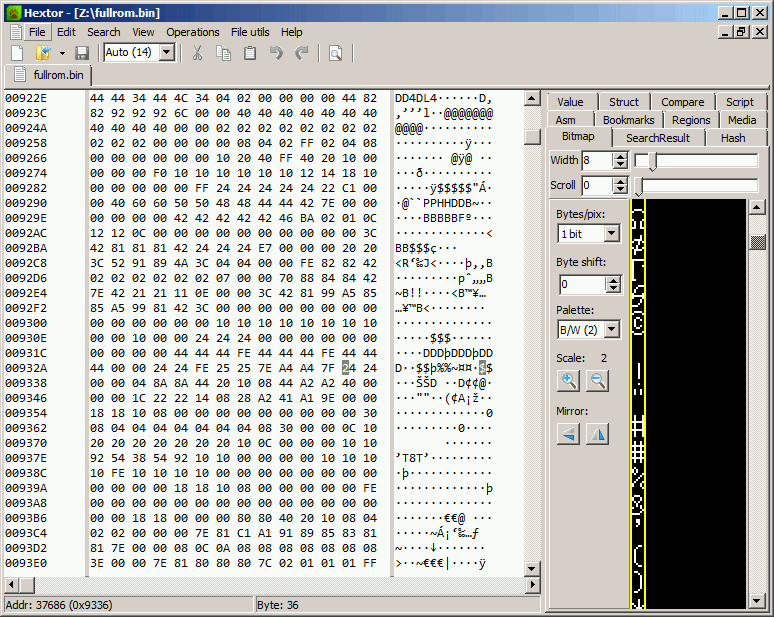Click the highlighted 24 byte in row 00932A
The image size is (774, 617).
click(348, 368)
